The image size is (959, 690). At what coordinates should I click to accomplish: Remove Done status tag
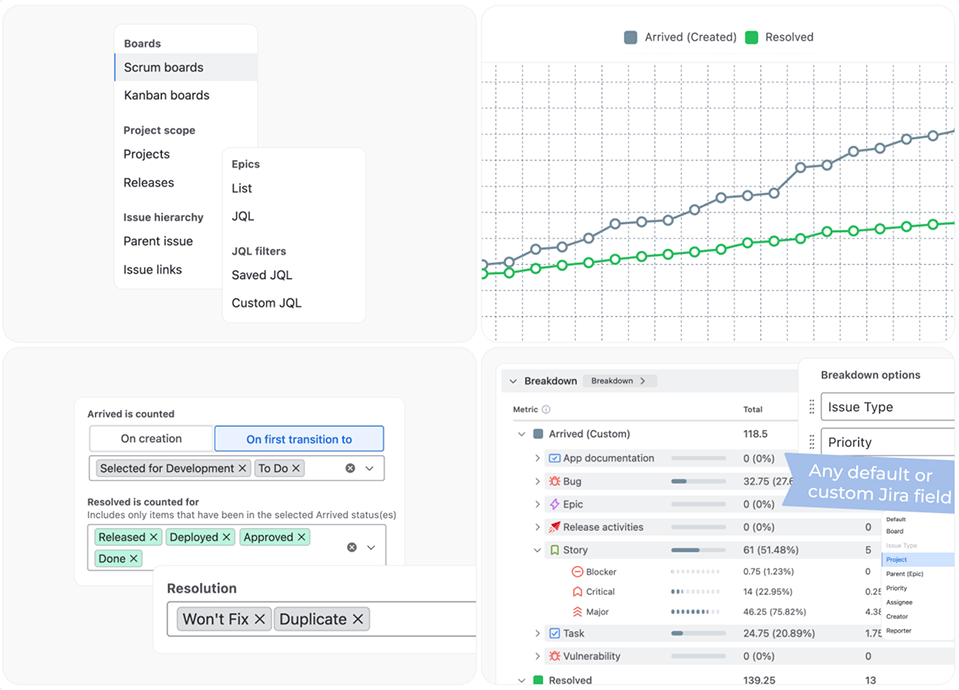pyautogui.click(x=133, y=558)
